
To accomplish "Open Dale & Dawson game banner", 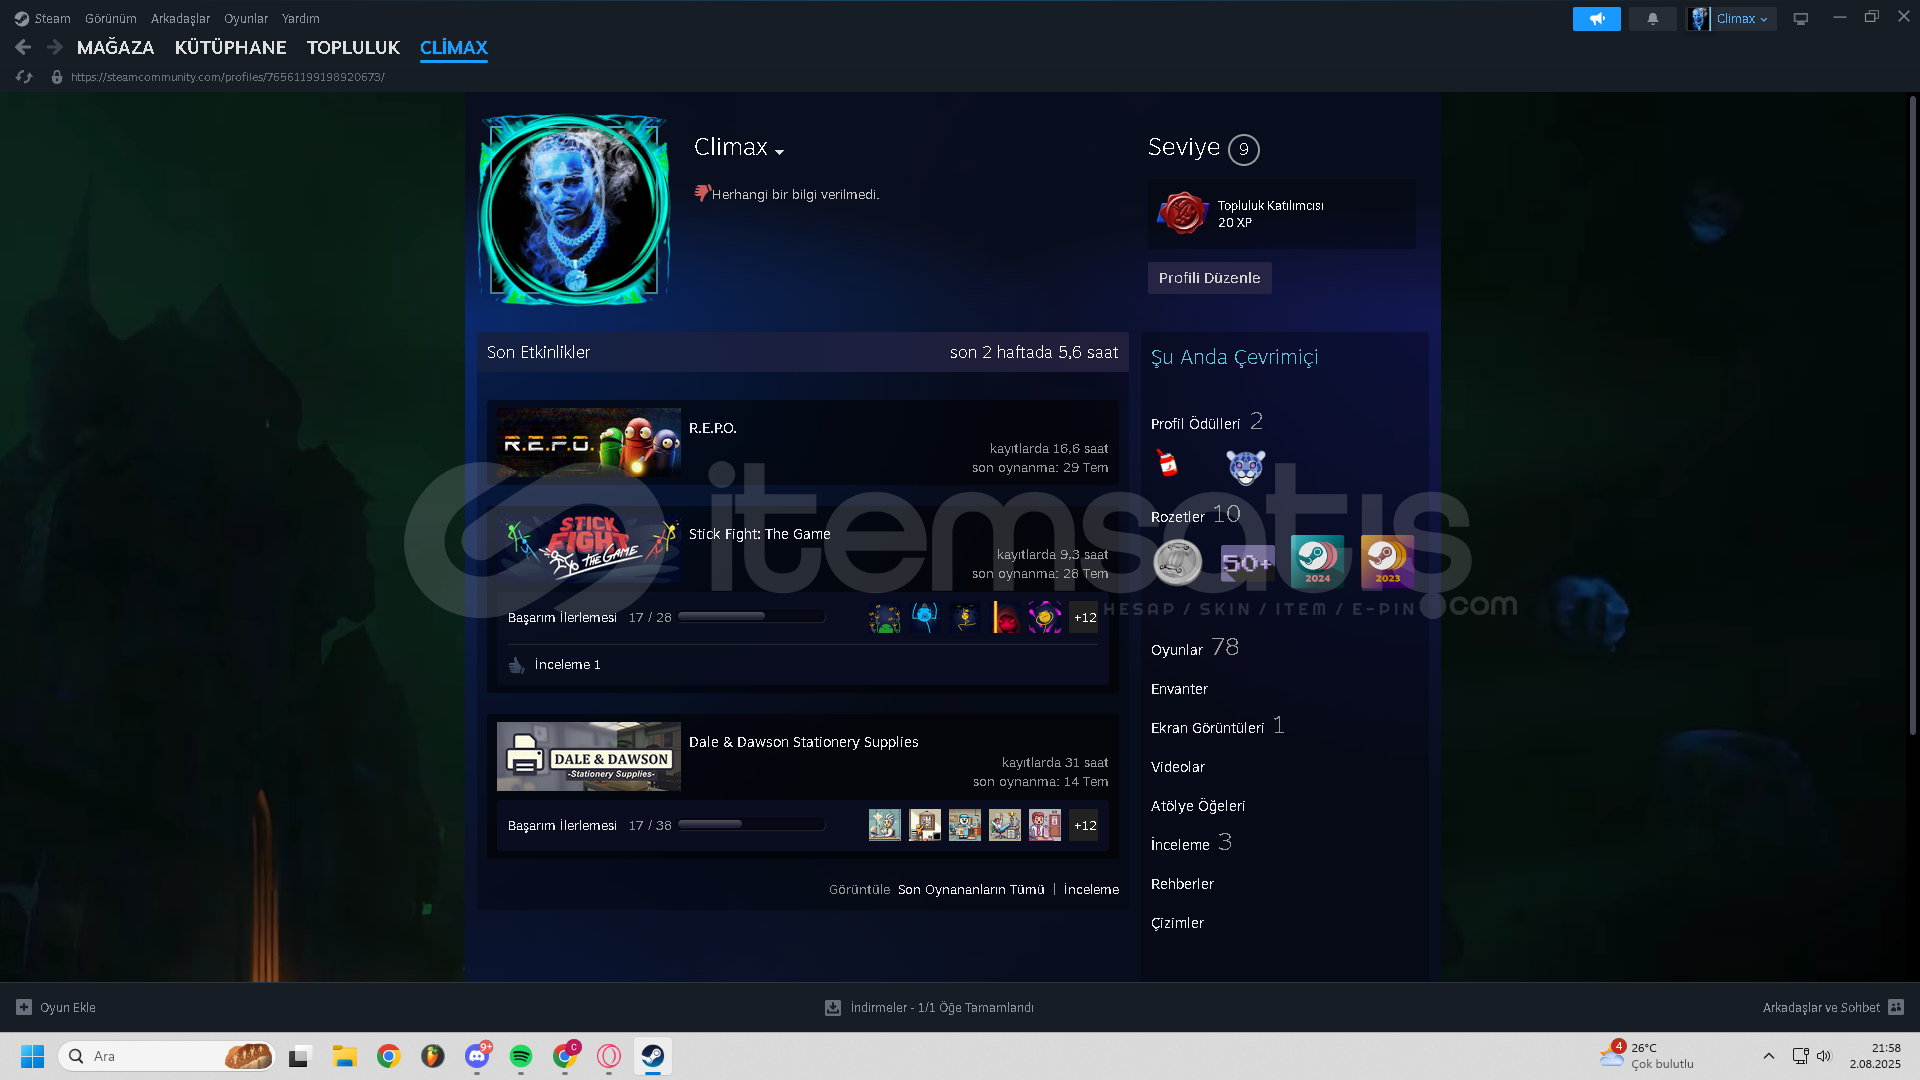I will click(589, 757).
